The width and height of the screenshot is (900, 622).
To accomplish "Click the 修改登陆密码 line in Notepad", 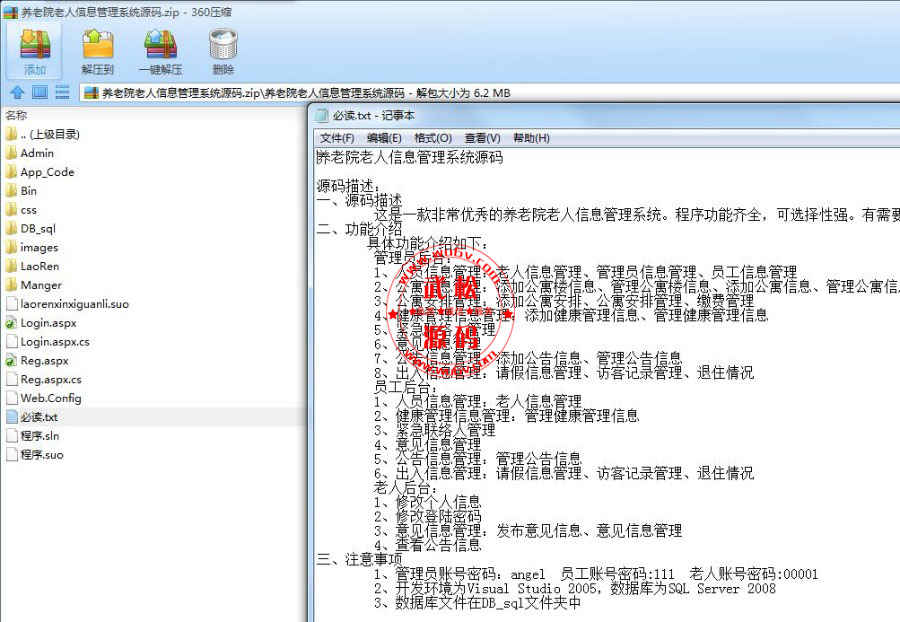I will 428,516.
